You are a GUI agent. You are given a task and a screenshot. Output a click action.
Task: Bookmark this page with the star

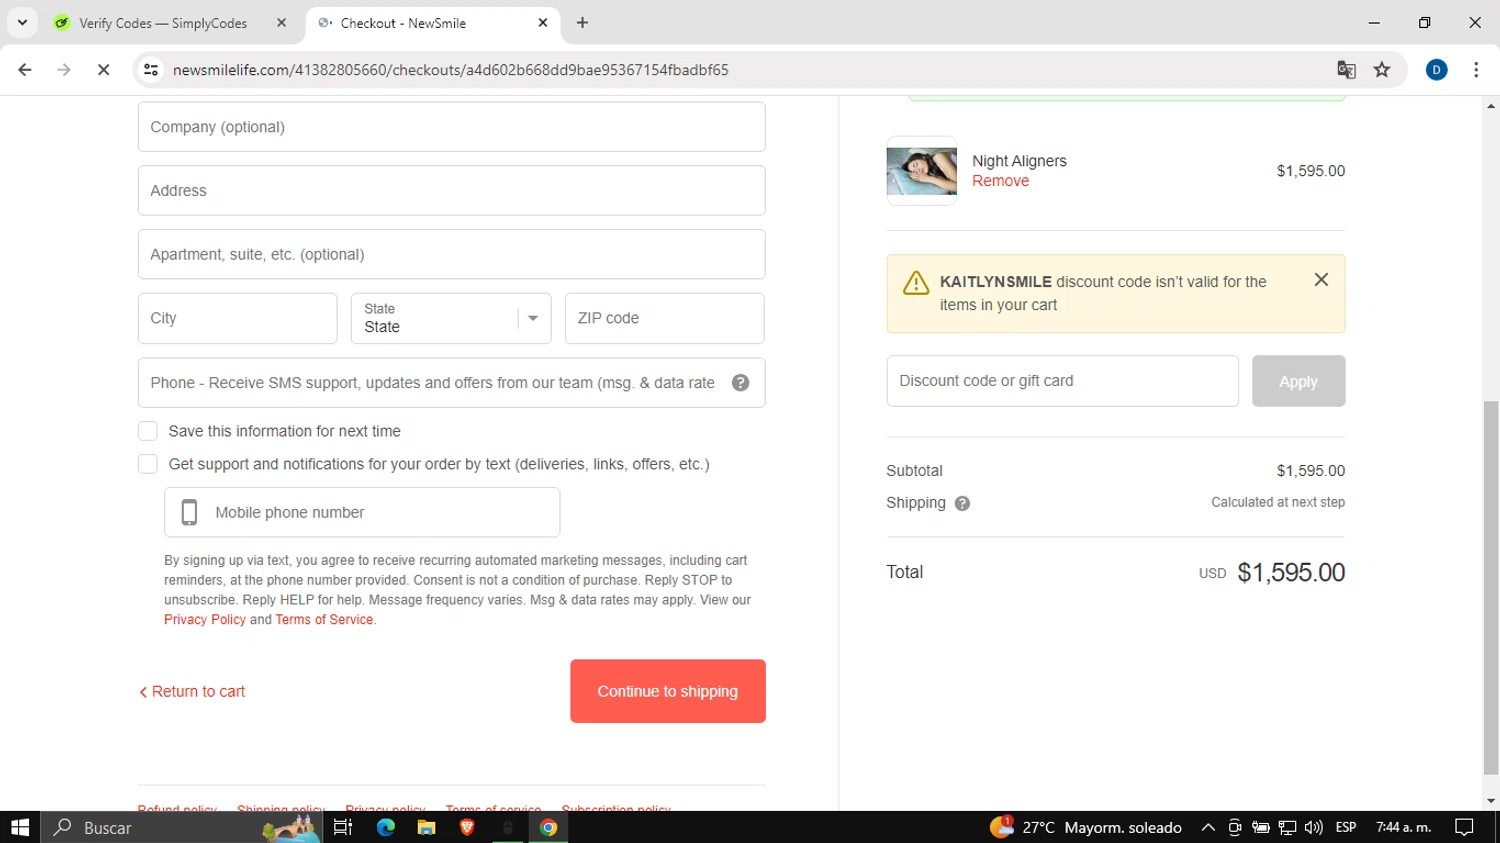(x=1382, y=70)
